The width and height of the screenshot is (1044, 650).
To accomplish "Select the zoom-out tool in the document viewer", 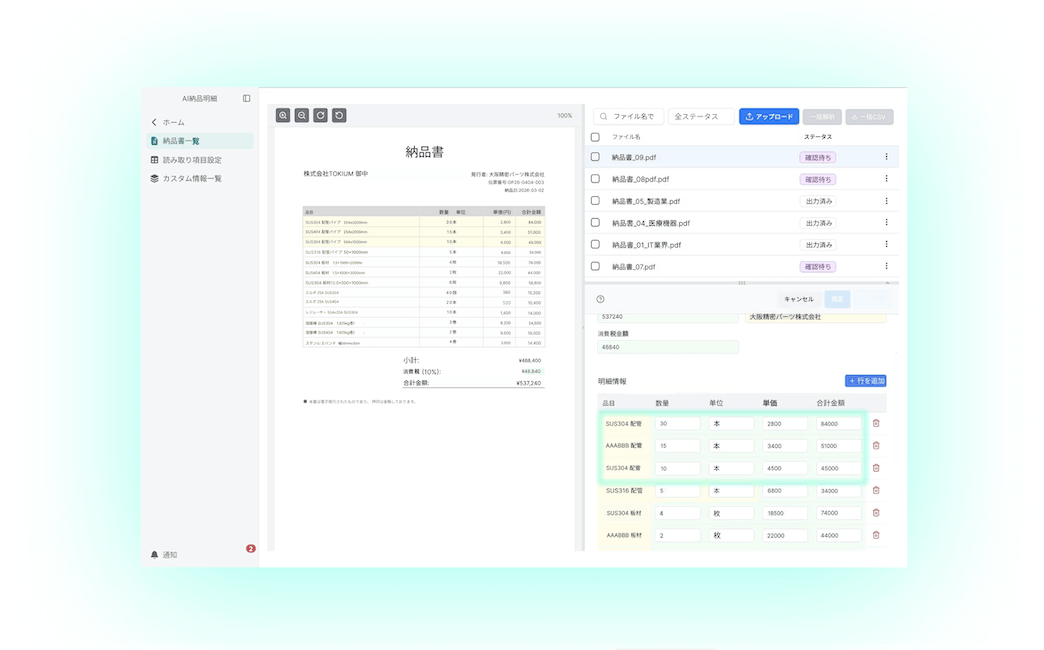I will 301,115.
